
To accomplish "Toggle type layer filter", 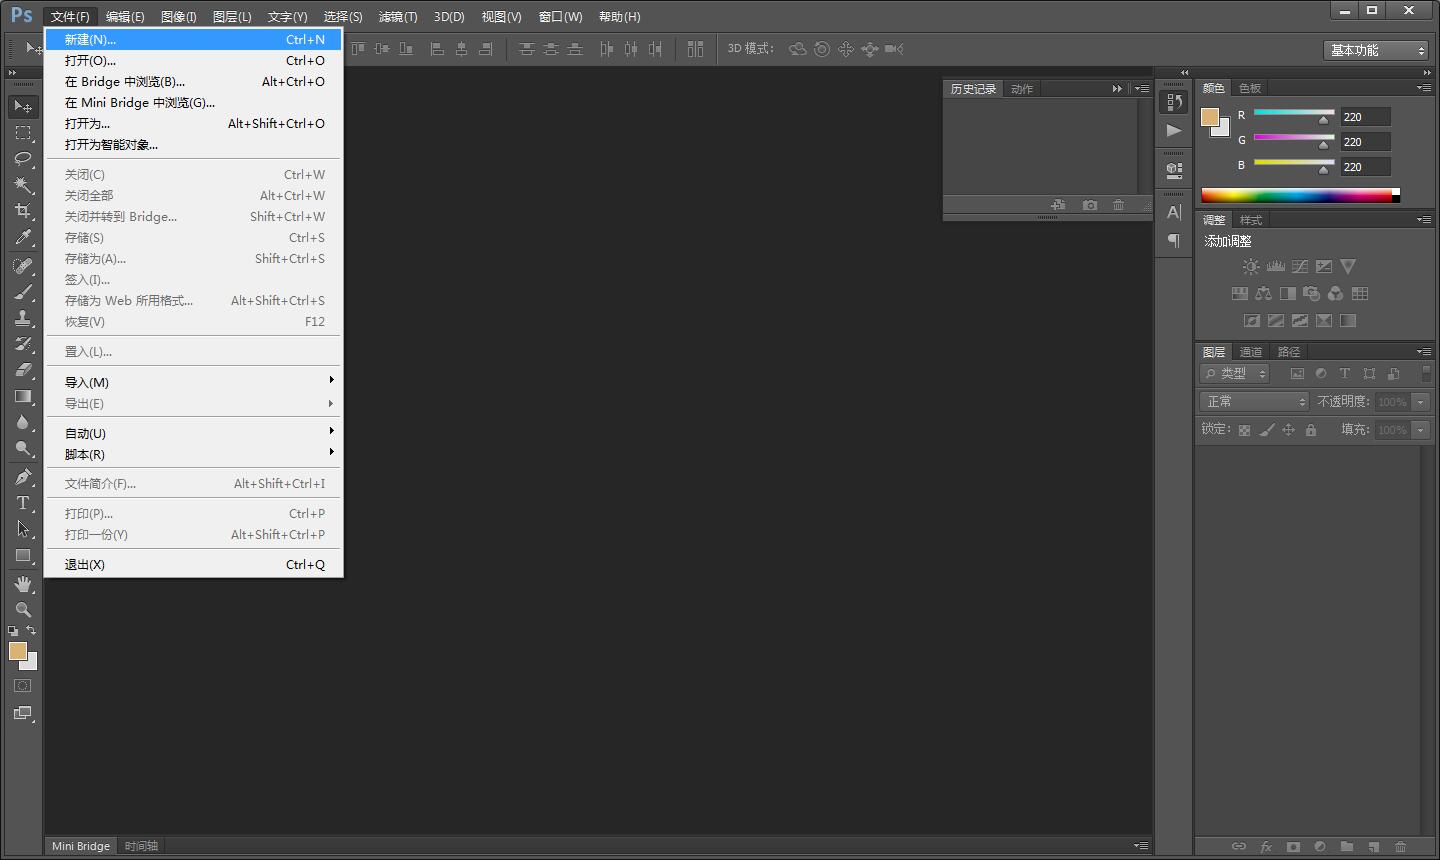I will (x=1345, y=373).
